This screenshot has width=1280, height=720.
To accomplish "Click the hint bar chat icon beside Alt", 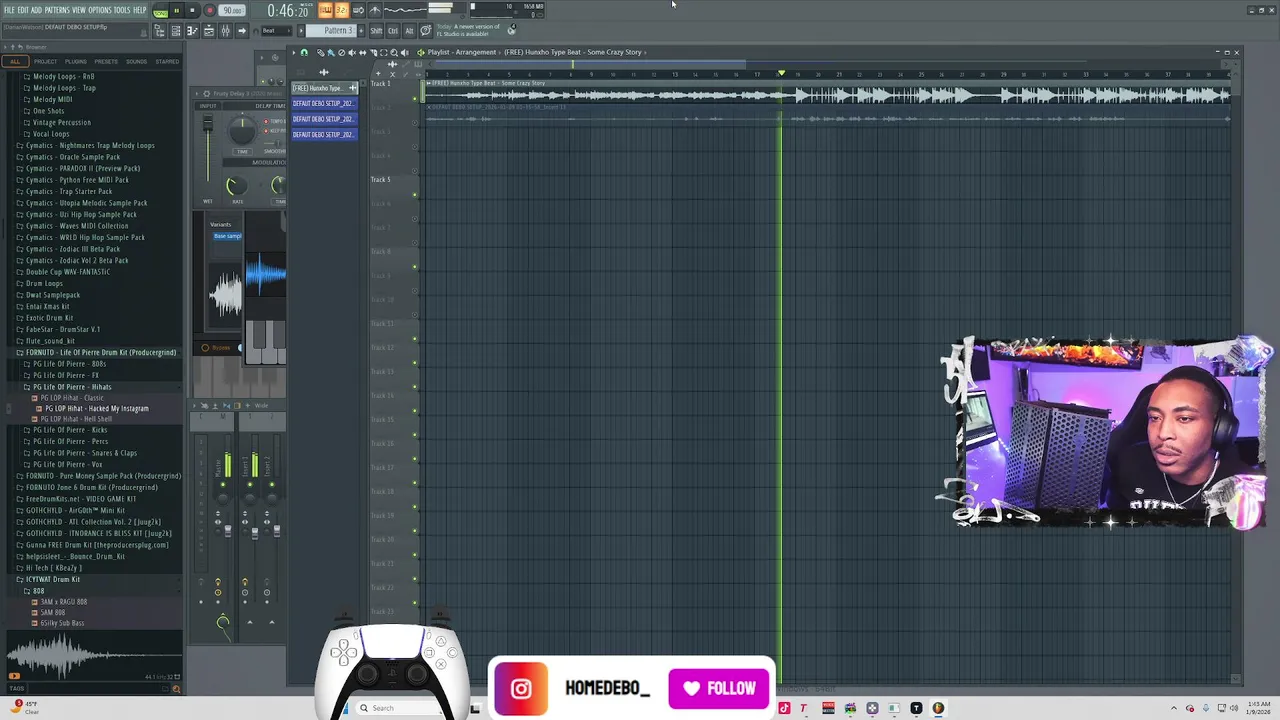I will 426,31.
